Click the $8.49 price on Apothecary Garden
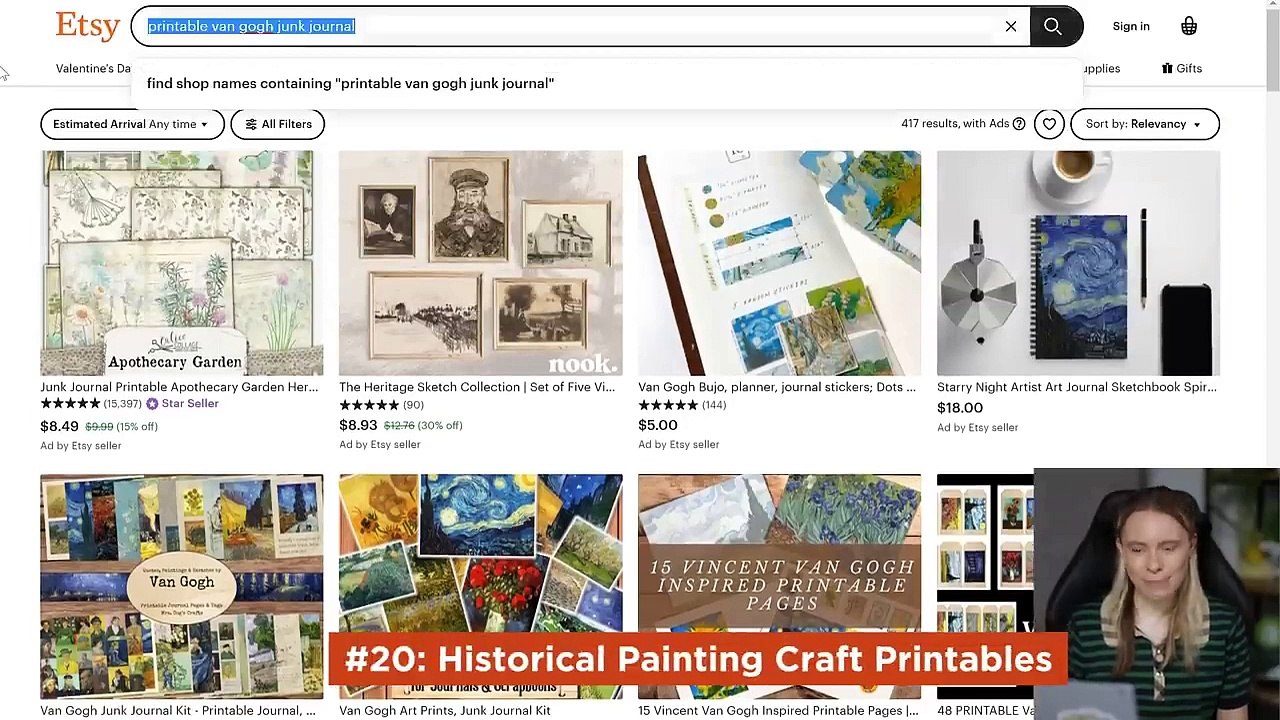The image size is (1280, 720). [x=59, y=426]
